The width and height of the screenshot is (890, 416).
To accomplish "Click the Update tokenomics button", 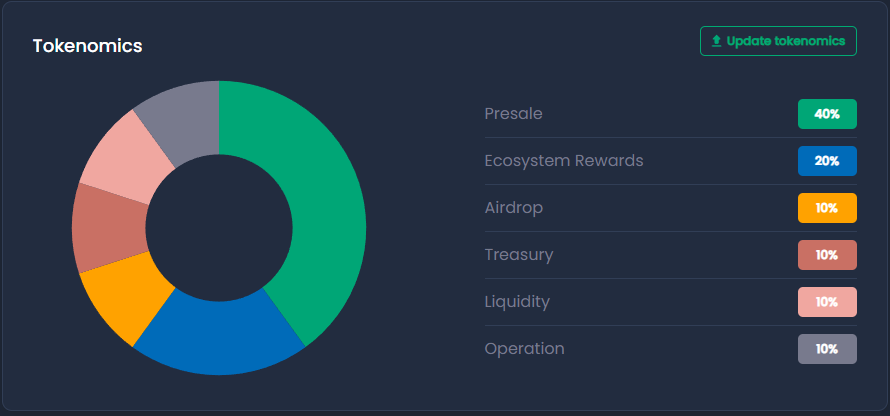I will pos(778,41).
